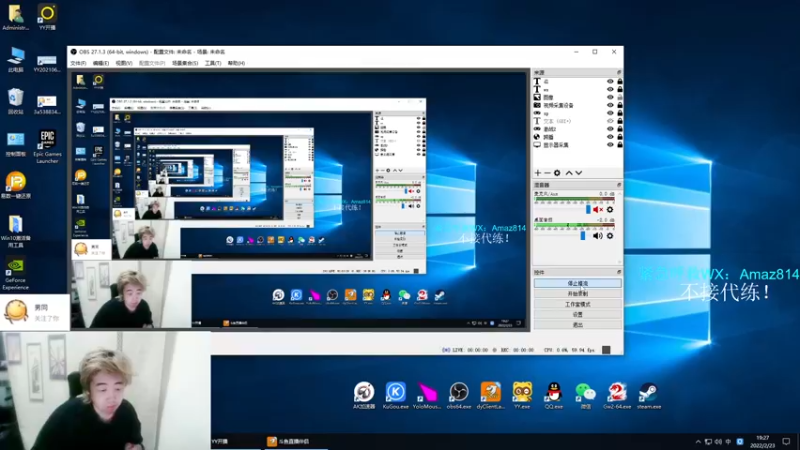Open AK加速器 desktop shortcut
Screen dimensions: 800x450
pyautogui.click(x=364, y=395)
